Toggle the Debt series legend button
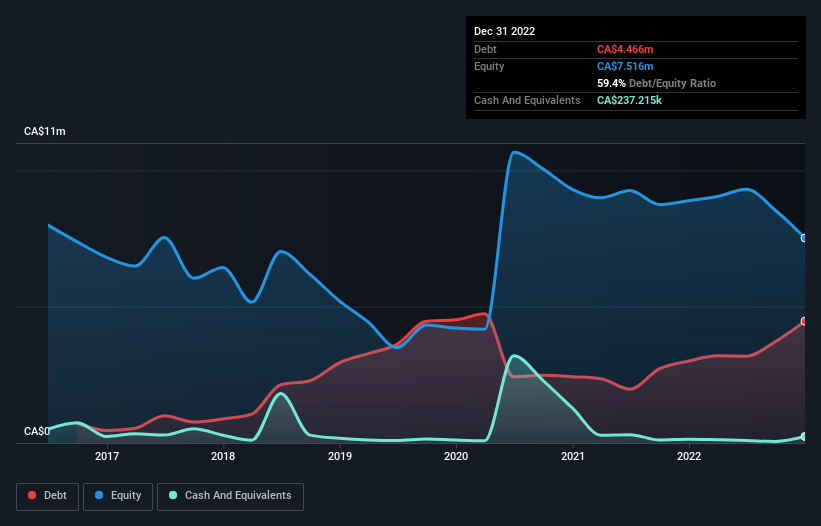Image resolution: width=821 pixels, height=526 pixels. point(47,496)
